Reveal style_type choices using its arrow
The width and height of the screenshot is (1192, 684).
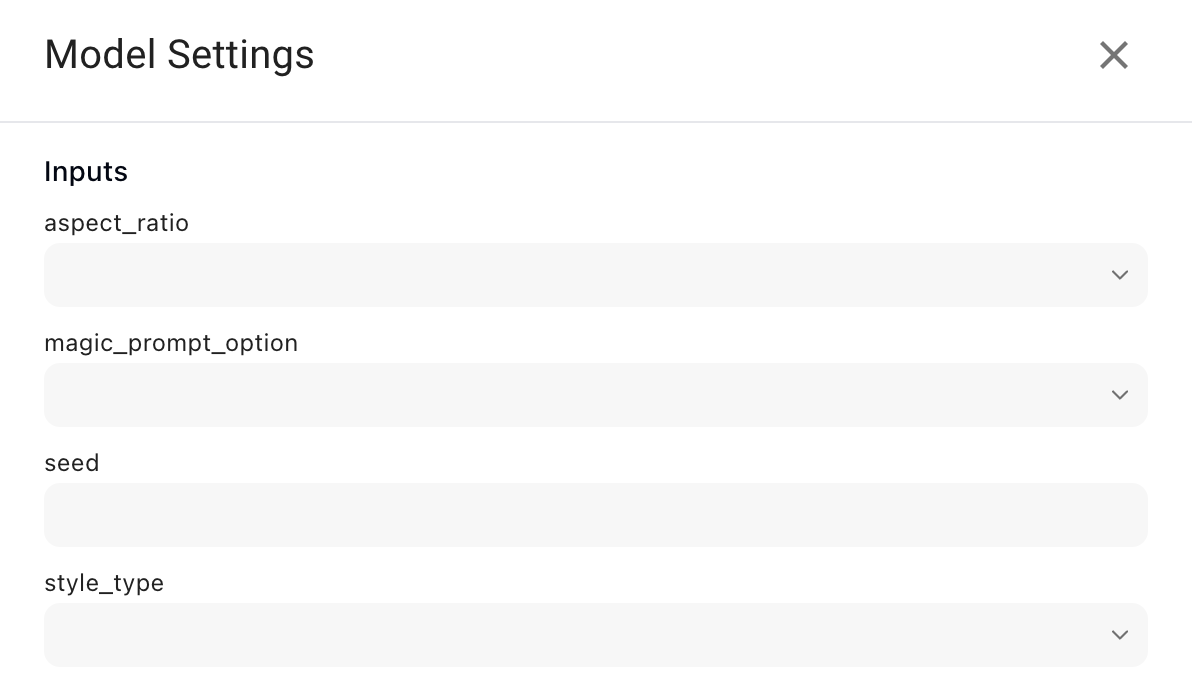(x=1119, y=635)
